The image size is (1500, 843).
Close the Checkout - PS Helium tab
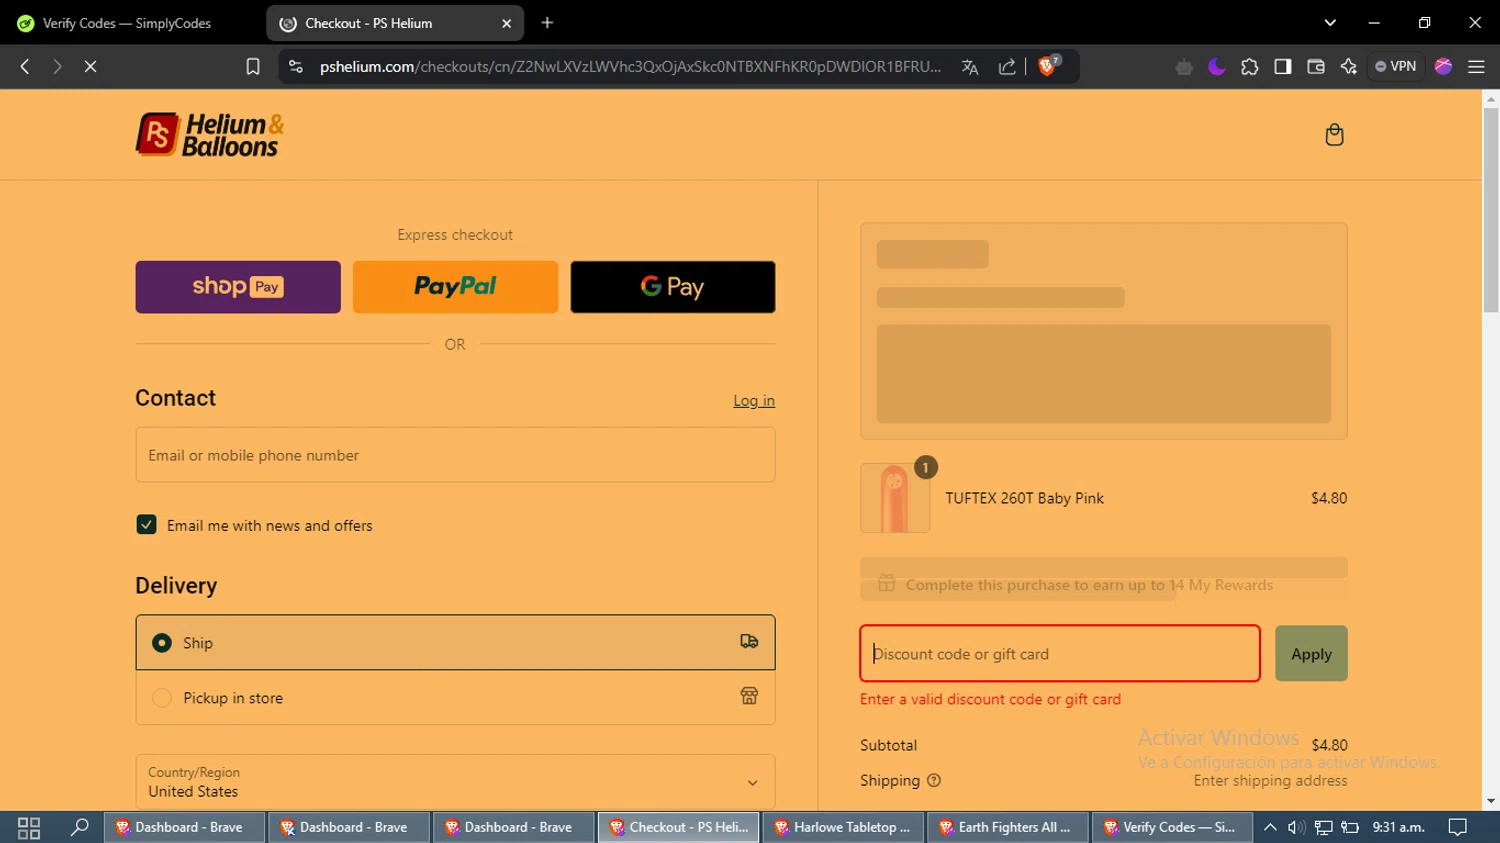point(506,23)
